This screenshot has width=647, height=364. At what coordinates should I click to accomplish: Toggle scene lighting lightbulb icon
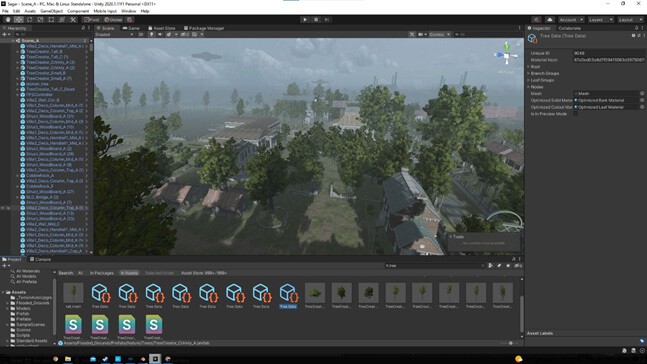pyautogui.click(x=151, y=35)
